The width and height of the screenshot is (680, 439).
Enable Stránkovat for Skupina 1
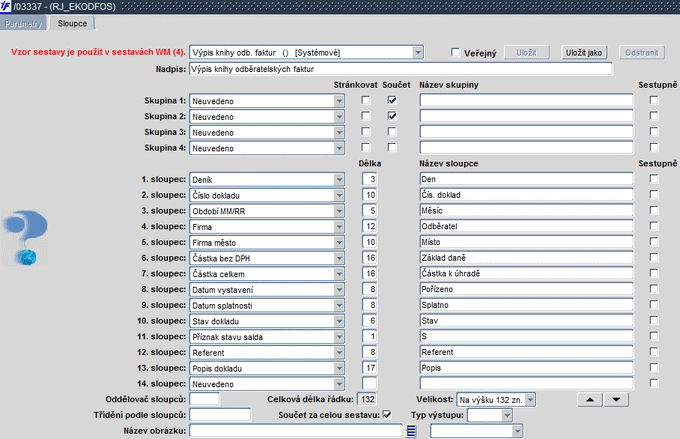[366, 100]
